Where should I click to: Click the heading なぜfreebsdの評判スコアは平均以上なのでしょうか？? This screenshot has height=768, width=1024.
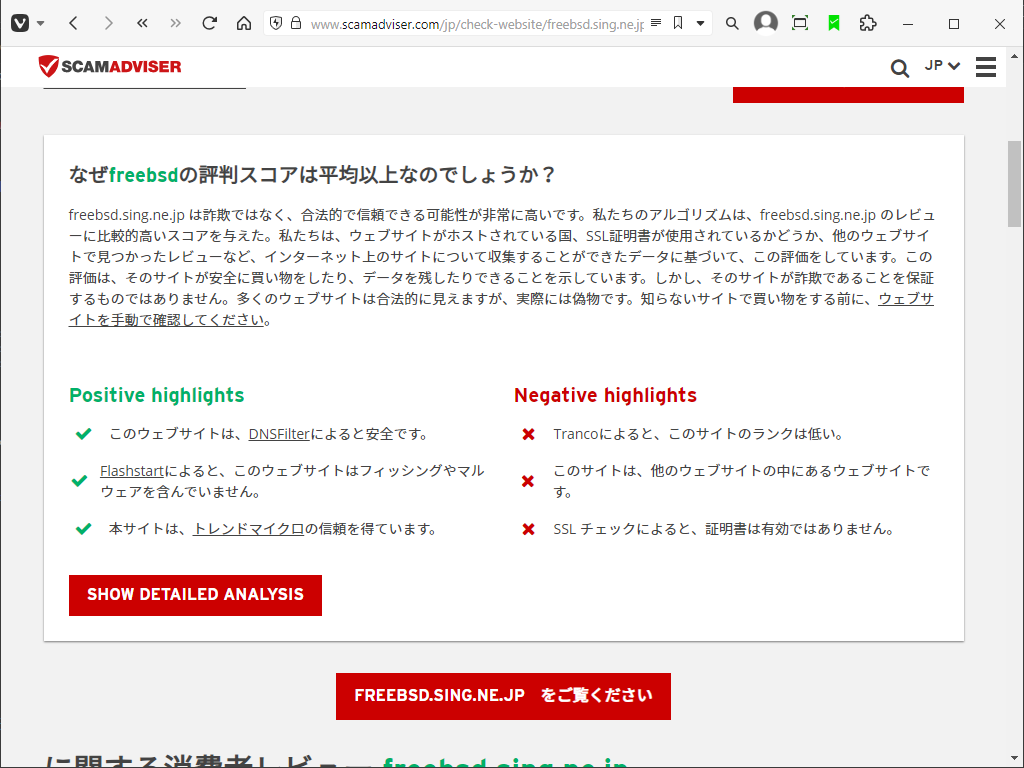click(x=313, y=174)
